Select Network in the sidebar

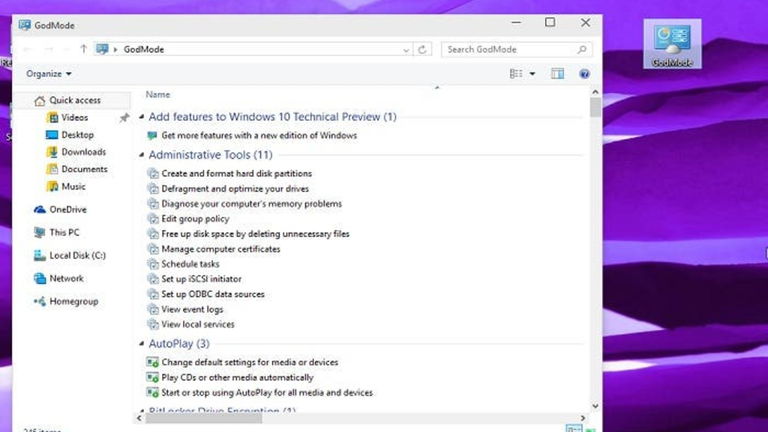point(59,279)
